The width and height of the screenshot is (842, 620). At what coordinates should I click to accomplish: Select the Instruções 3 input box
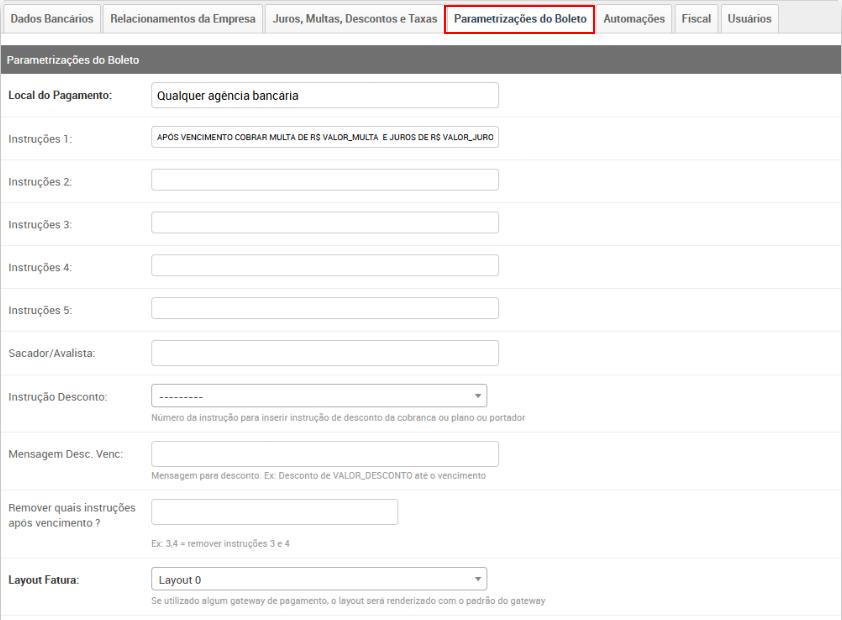click(x=325, y=223)
